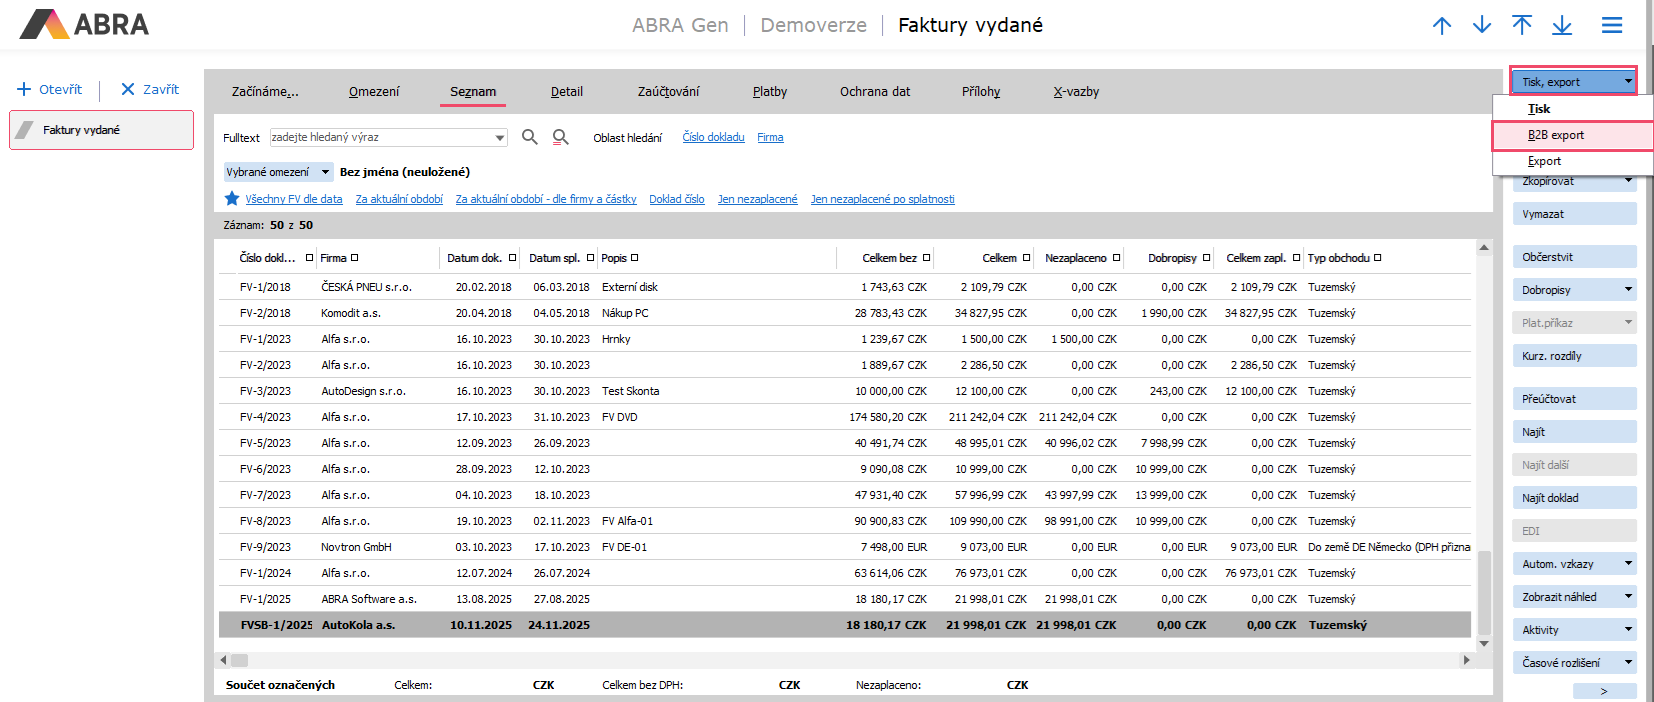Expand the Autom. vzkazy dropdown
Screen dimensions: 1654x702
click(1574, 564)
